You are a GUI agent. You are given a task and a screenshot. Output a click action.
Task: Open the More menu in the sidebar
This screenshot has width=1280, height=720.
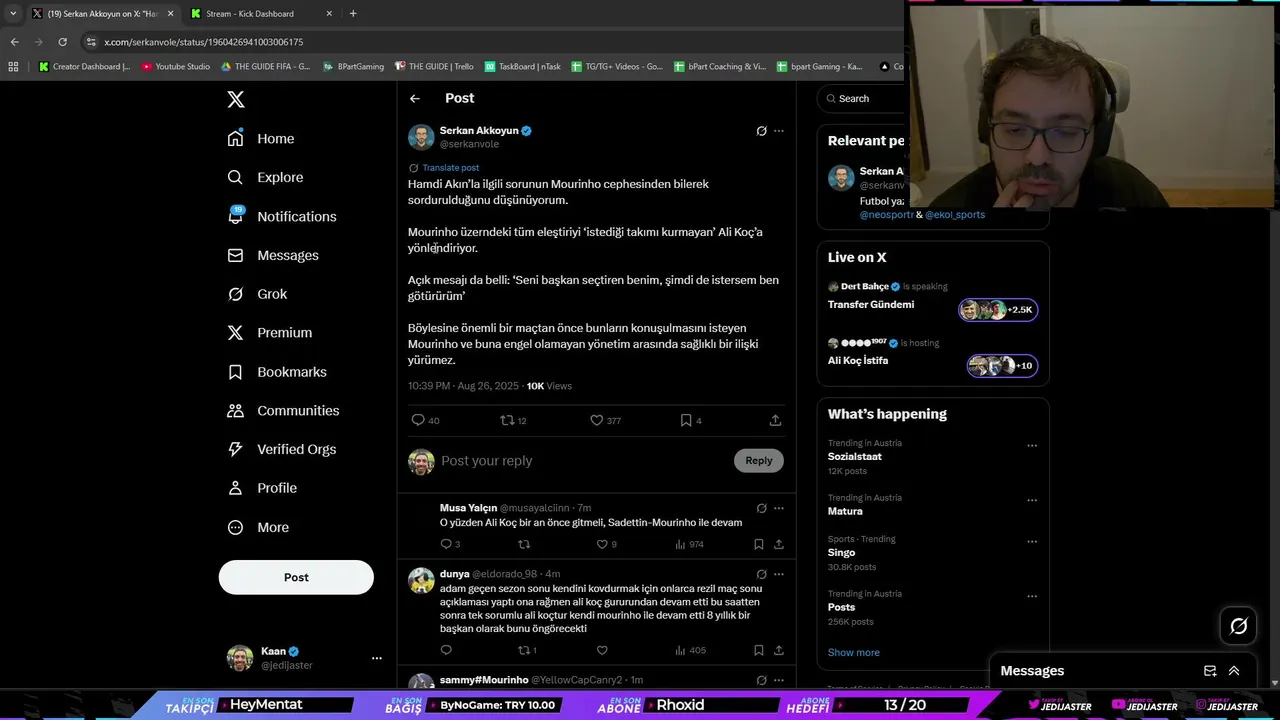coord(258,527)
